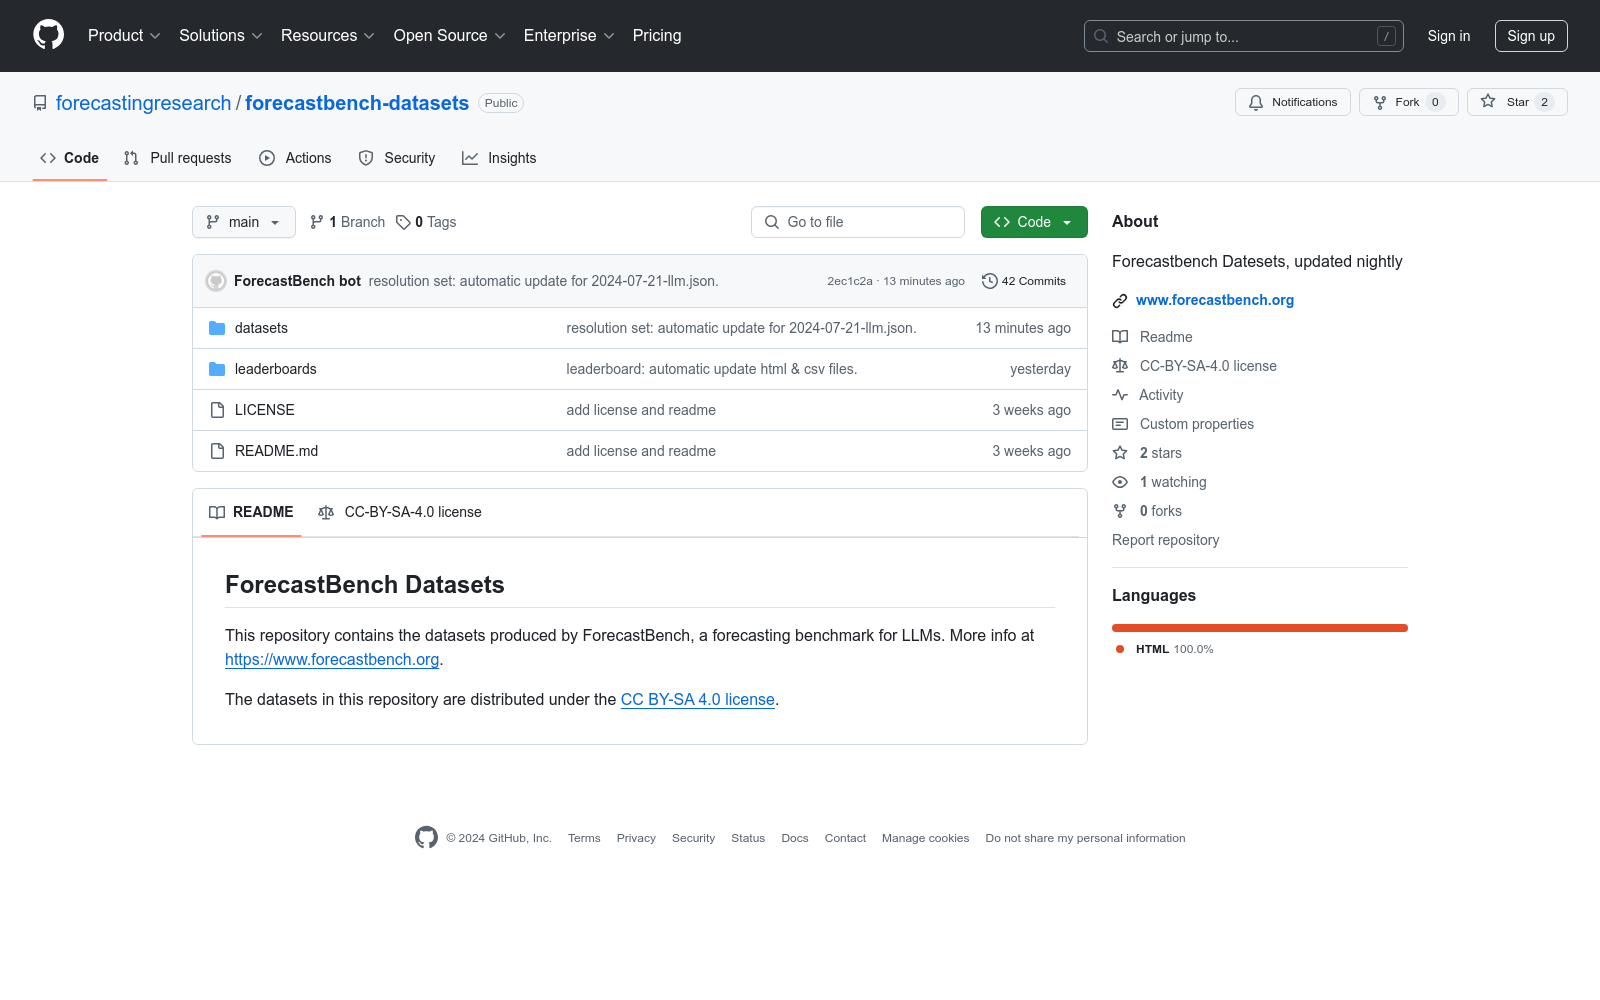The width and height of the screenshot is (1600, 1000).
Task: View the 42 Commits history
Action: 1024,281
